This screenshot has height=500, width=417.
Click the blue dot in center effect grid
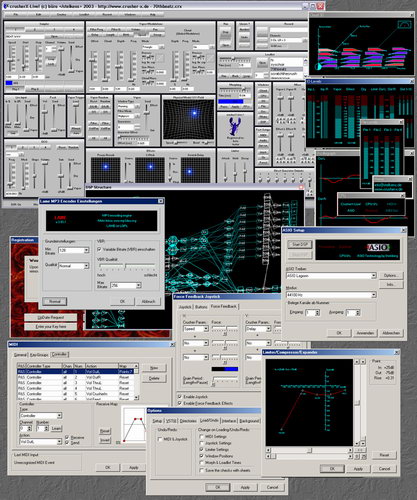click(x=150, y=167)
